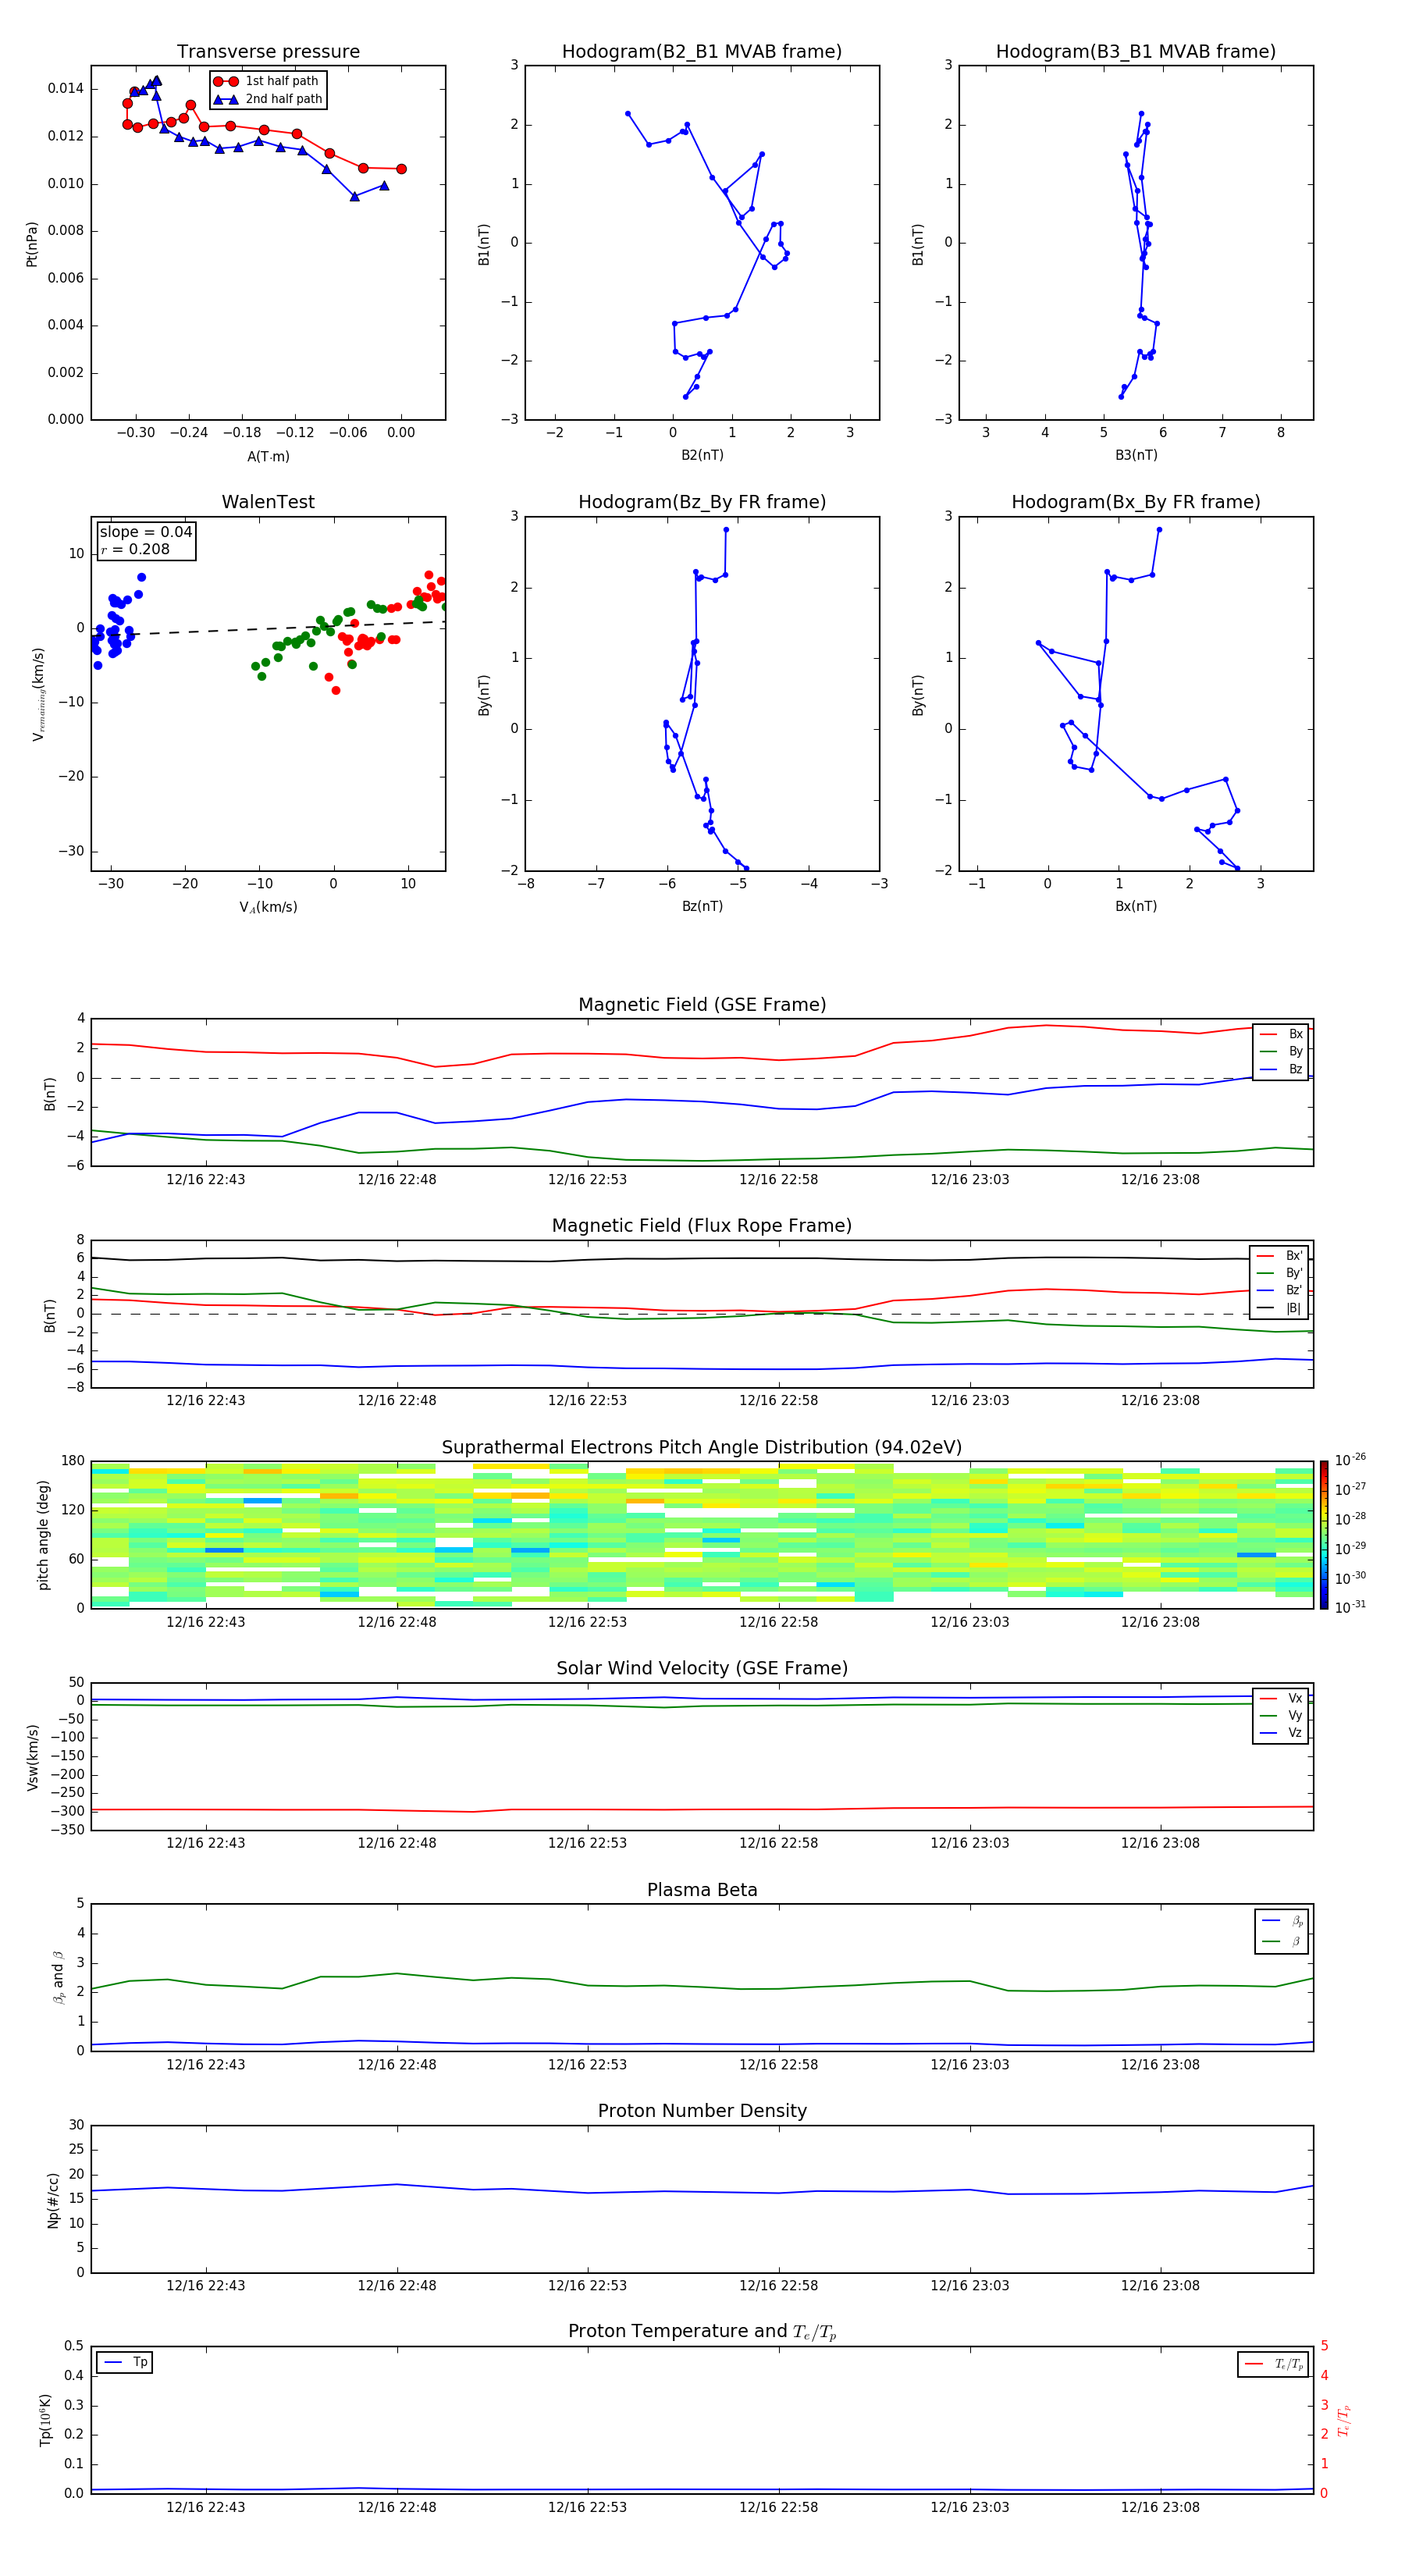Click the "Magnetic Field (GSE Frame)" title
Screen dimensions: 1405x2576
tap(702, 1005)
